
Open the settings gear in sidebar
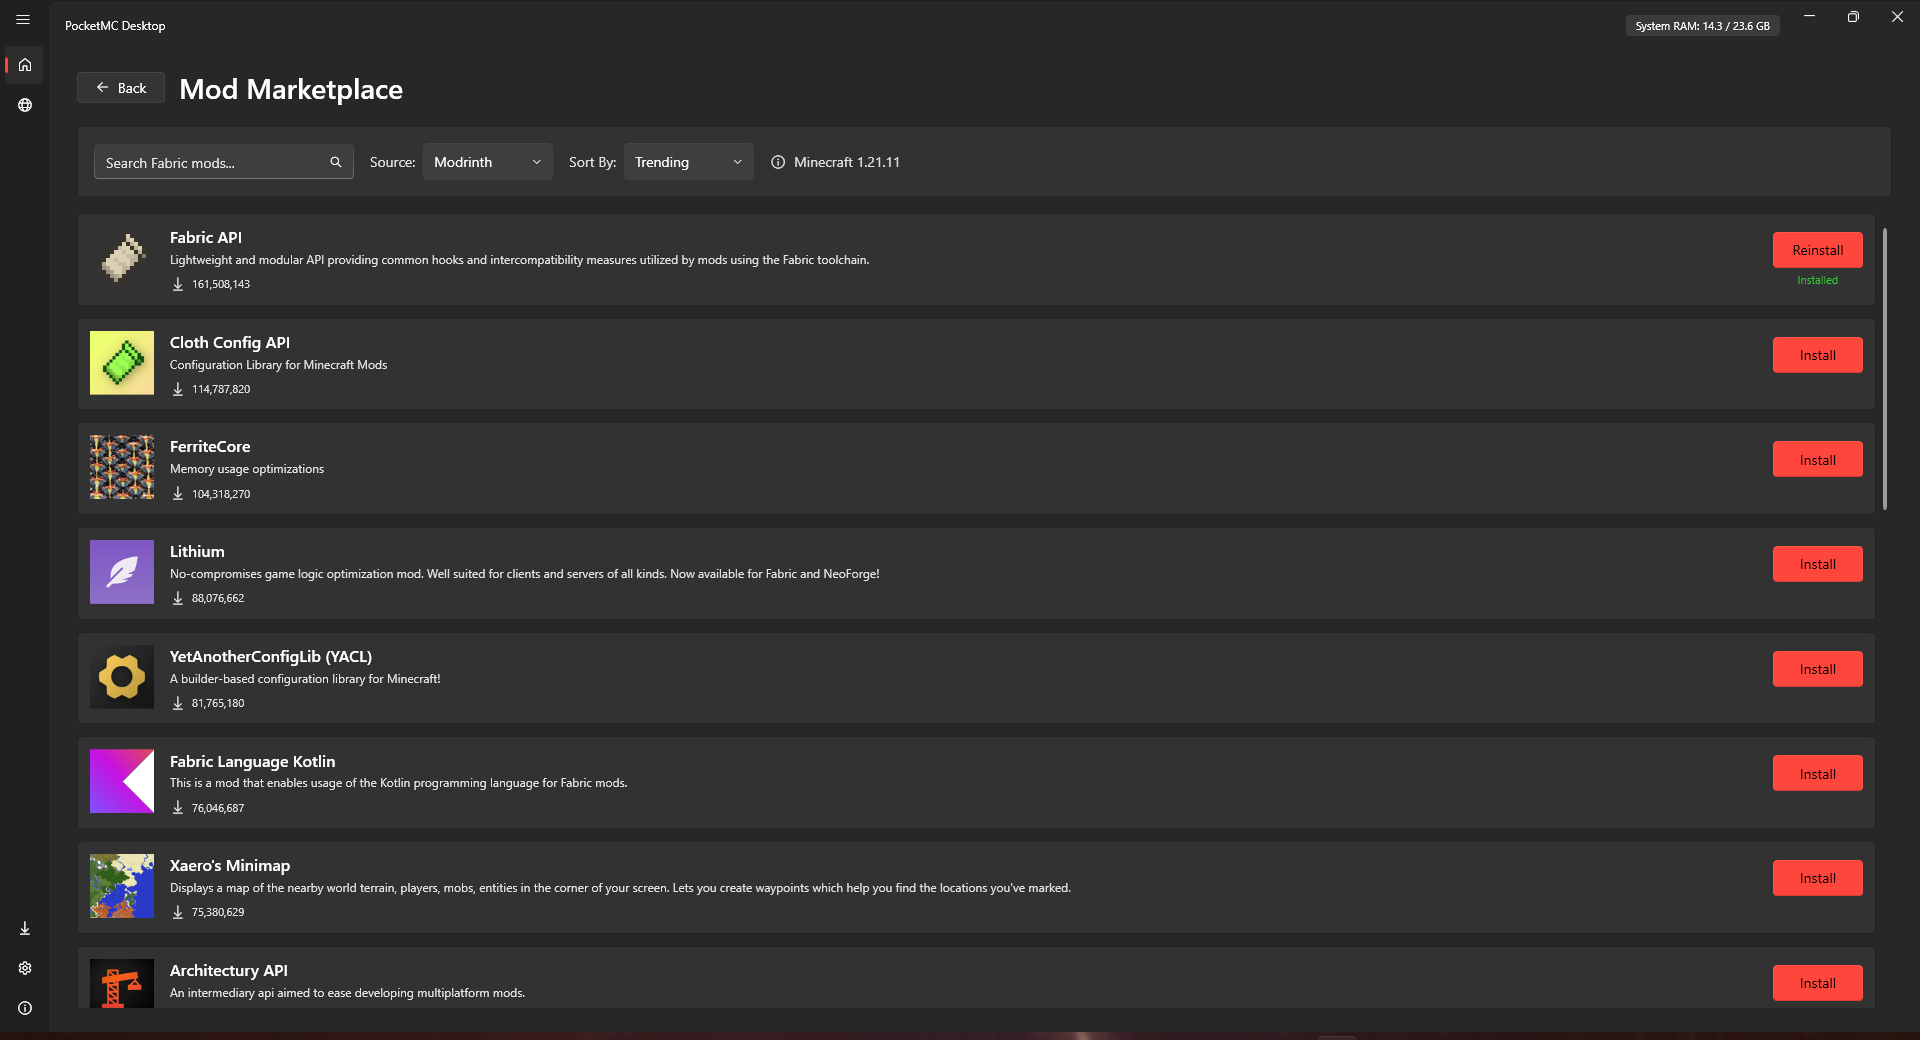point(25,968)
